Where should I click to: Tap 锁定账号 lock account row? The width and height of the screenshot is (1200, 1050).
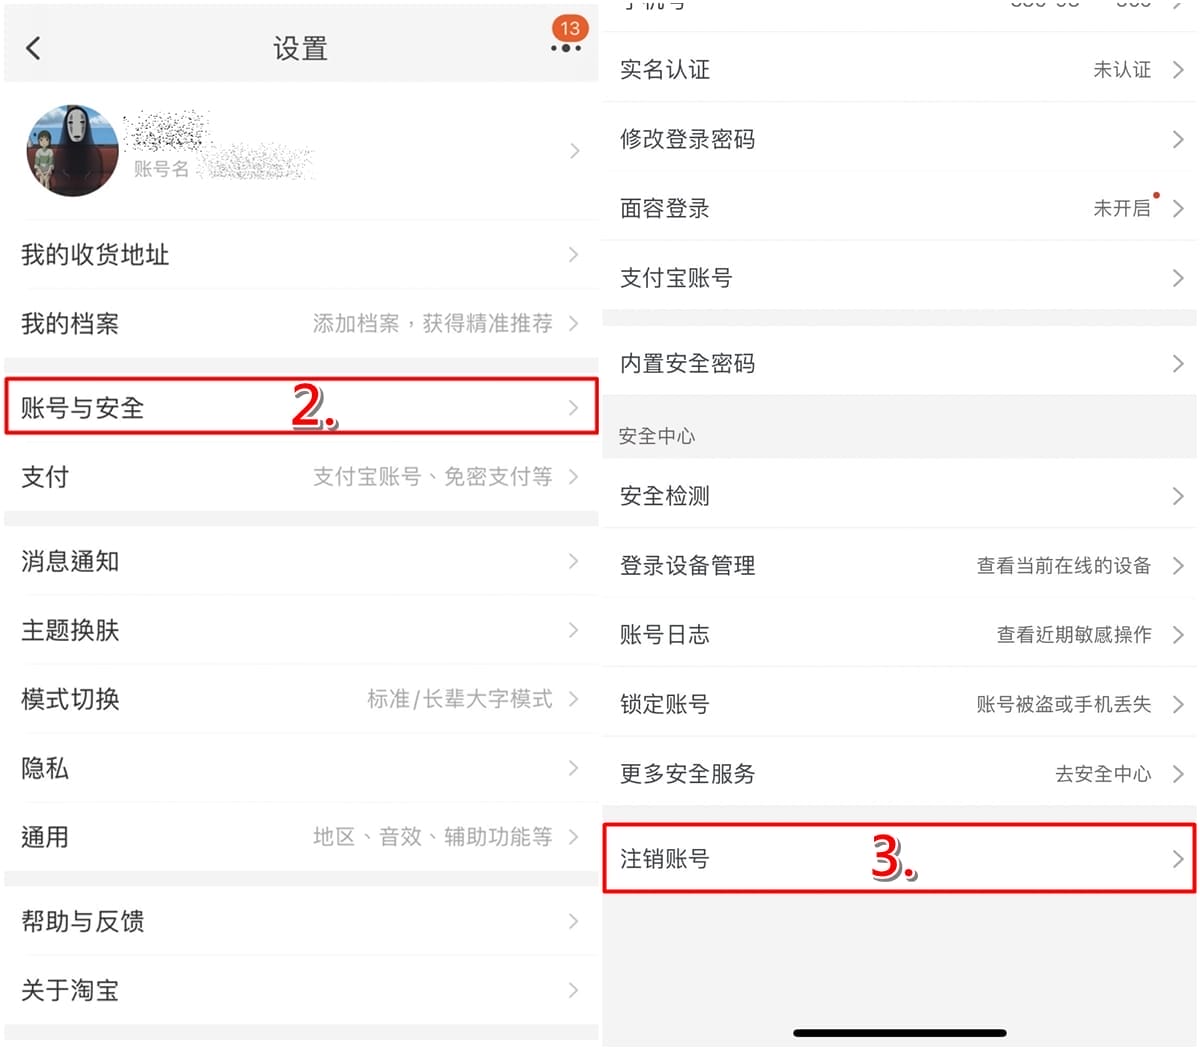pyautogui.click(x=899, y=704)
